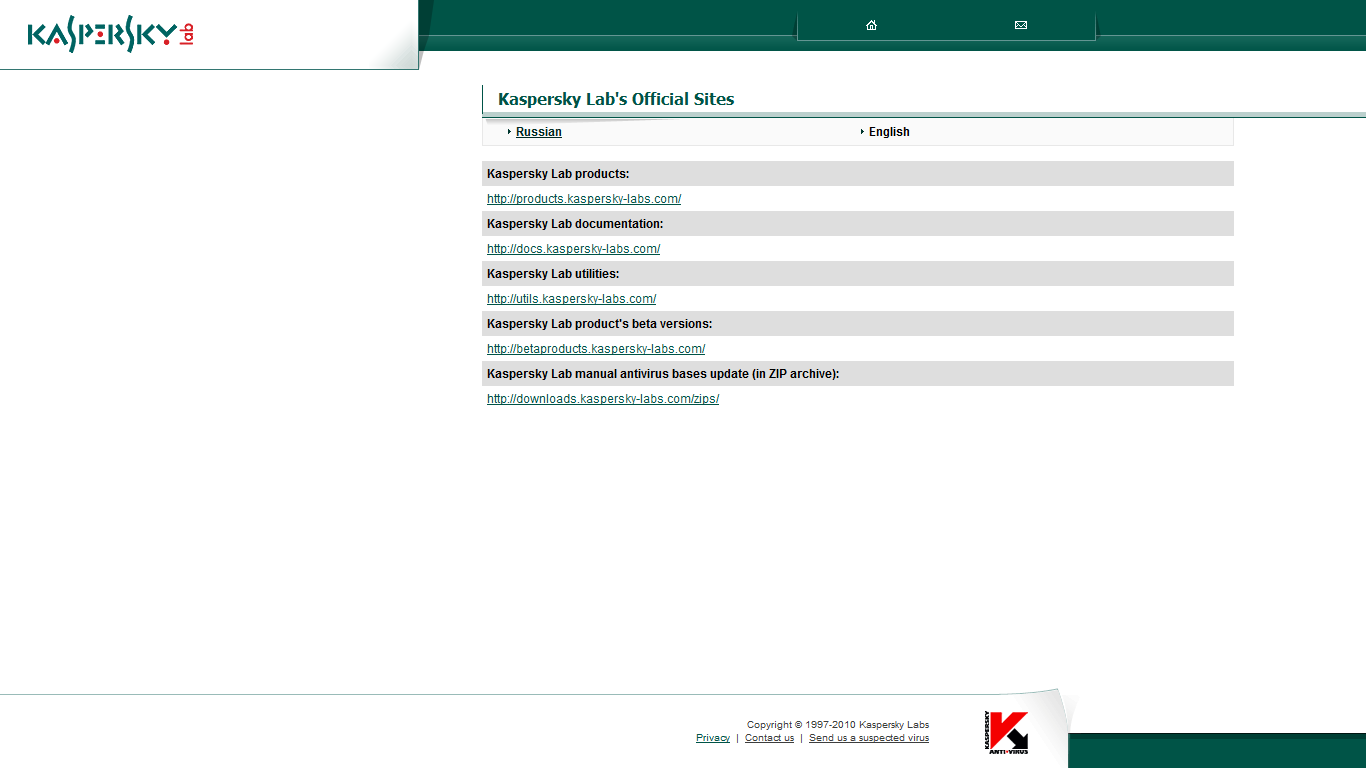This screenshot has height=768, width=1366.
Task: Switch to the Russian language version
Action: coord(538,132)
